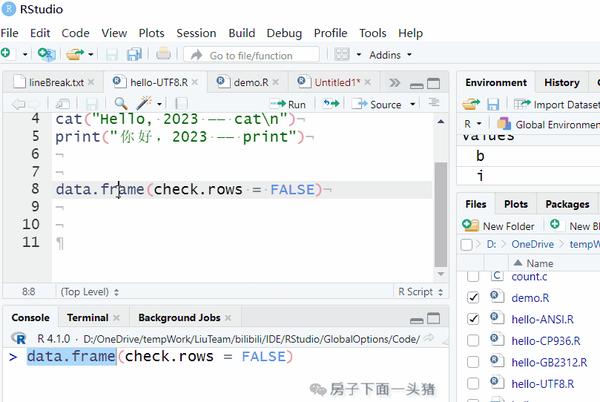Show more editor tabs chevron

coord(394,83)
